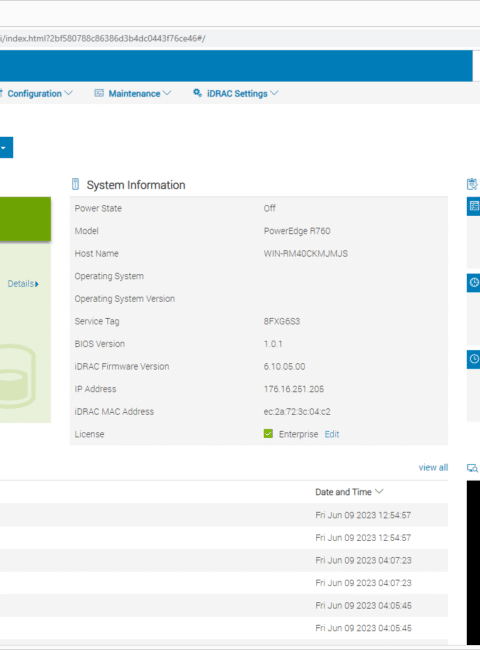The image size is (480, 650).
Task: Expand the iDRAC Settings chevron arrow
Action: tap(274, 93)
